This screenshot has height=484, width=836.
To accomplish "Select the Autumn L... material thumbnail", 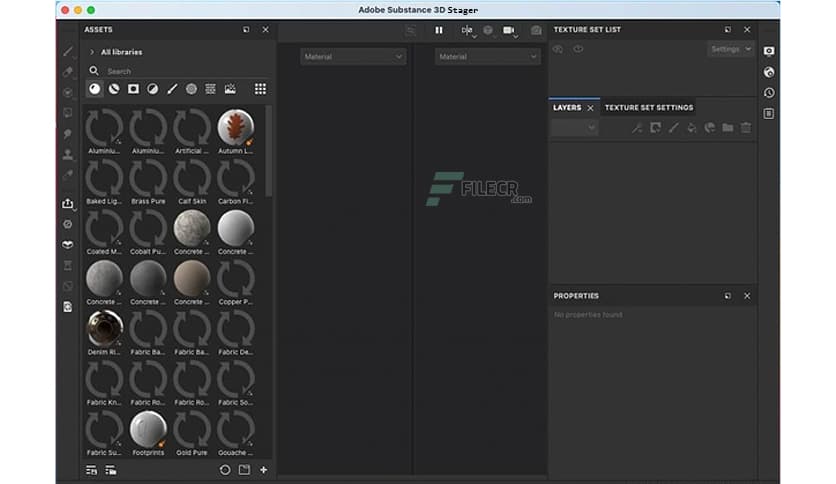I will pyautogui.click(x=235, y=127).
